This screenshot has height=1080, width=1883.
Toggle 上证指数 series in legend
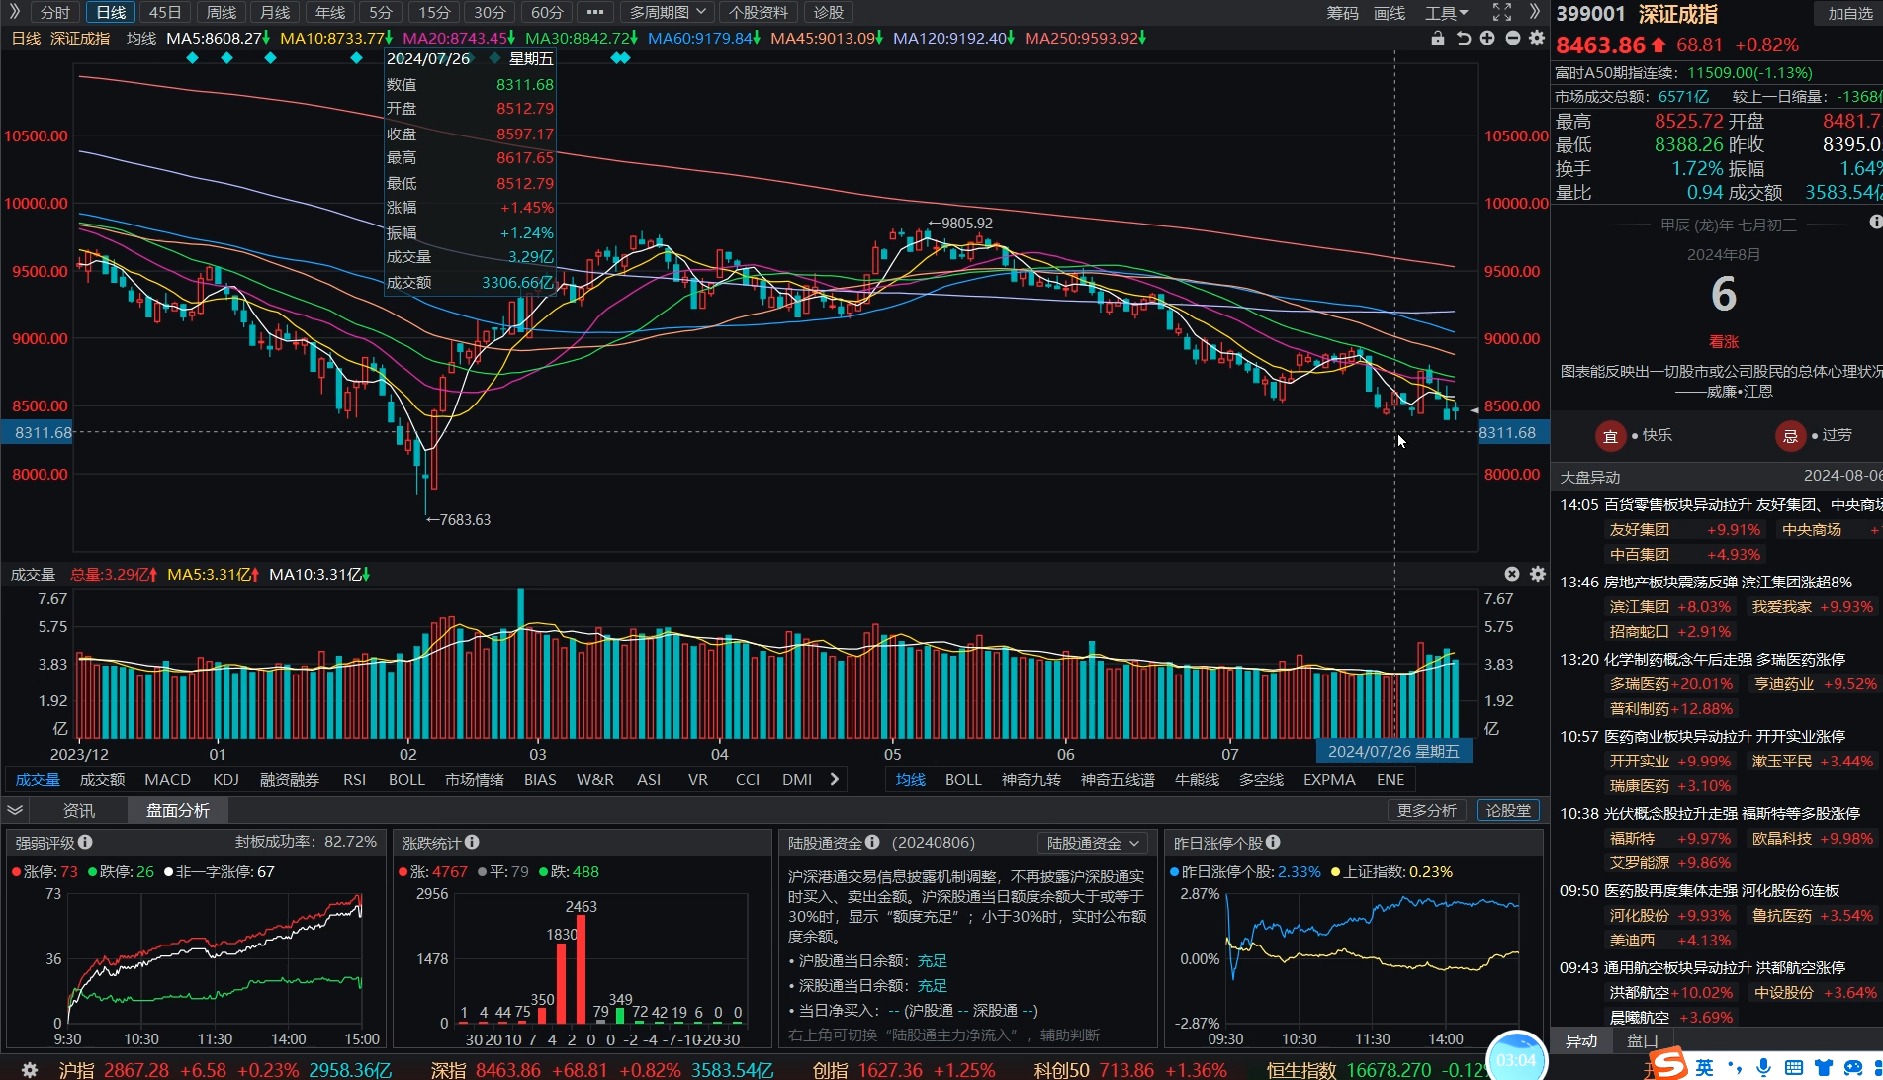coord(1392,872)
